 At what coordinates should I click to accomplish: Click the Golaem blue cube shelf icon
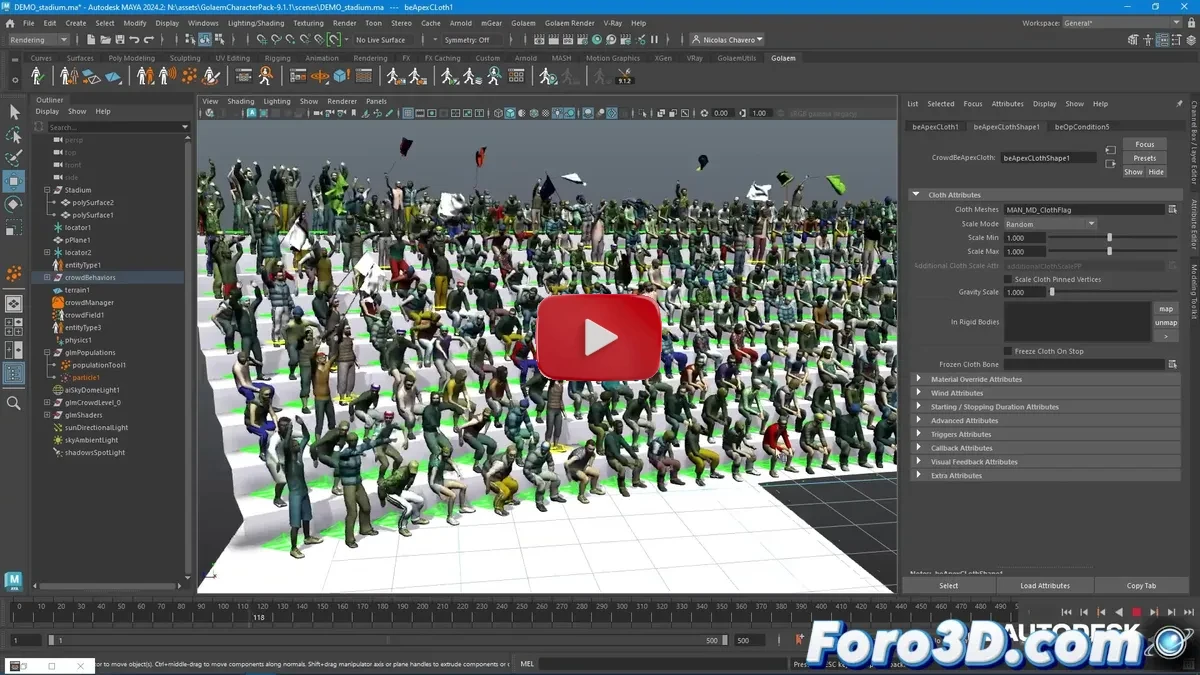point(342,76)
